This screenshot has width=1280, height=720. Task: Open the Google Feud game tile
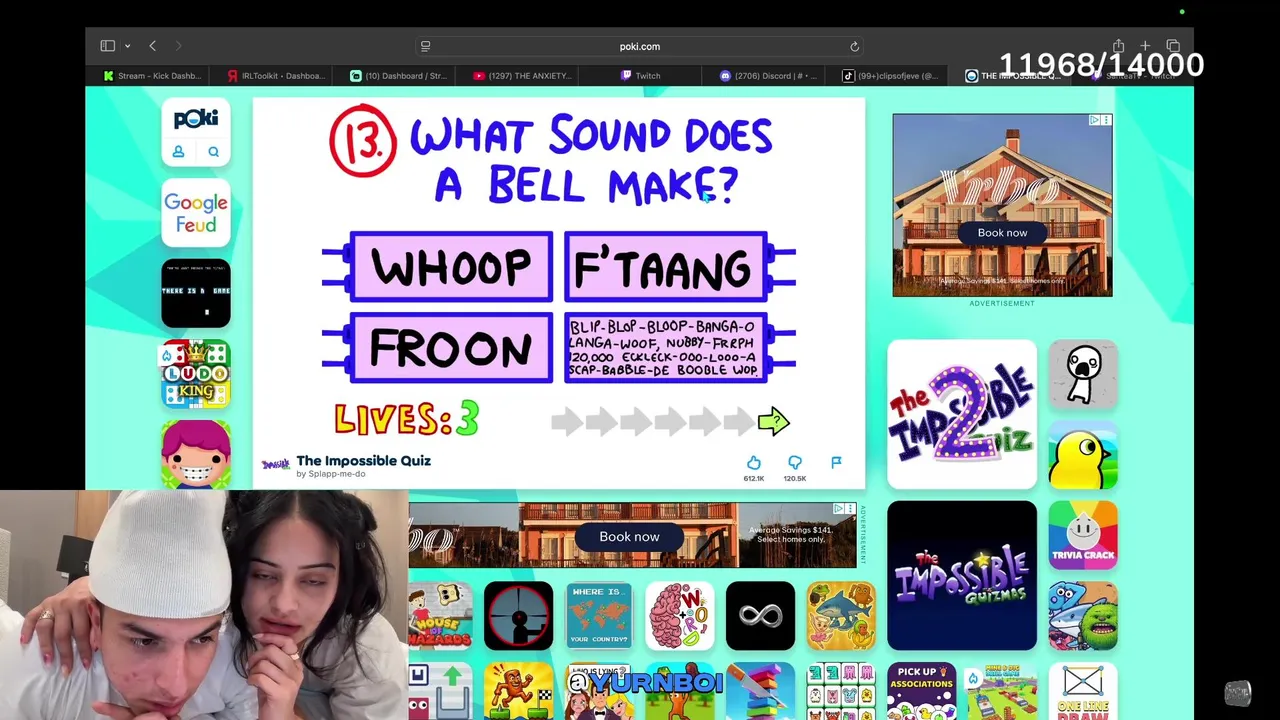[196, 213]
